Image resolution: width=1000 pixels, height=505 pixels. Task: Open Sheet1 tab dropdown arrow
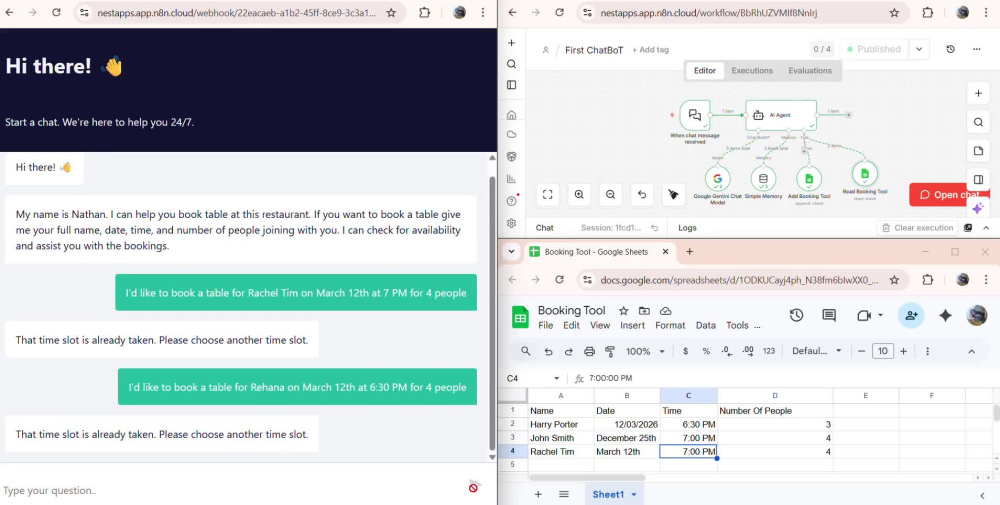[x=634, y=494]
